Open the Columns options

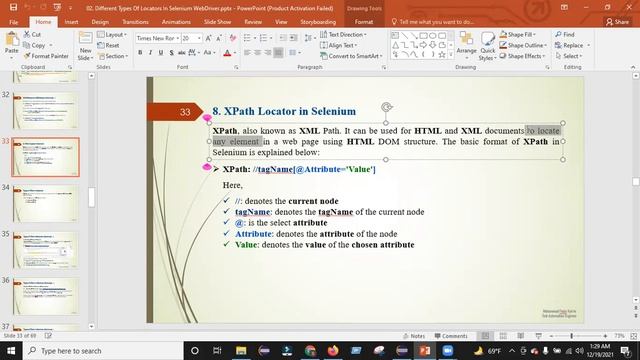click(295, 53)
